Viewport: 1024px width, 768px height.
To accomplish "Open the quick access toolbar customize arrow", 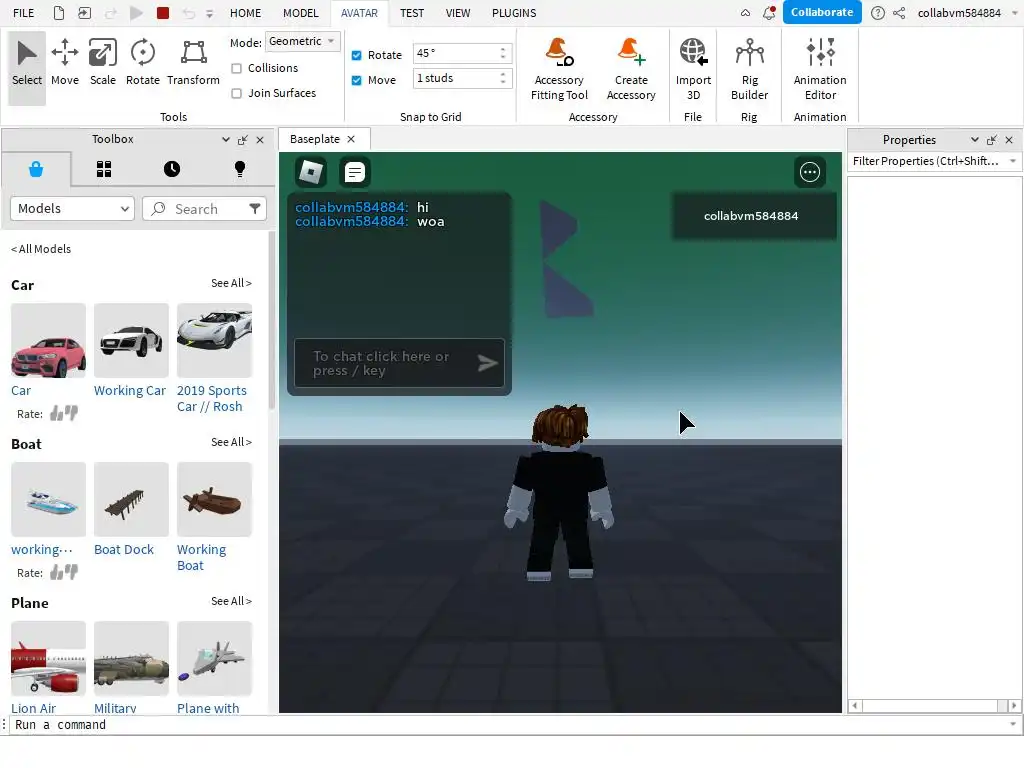I will click(x=210, y=13).
